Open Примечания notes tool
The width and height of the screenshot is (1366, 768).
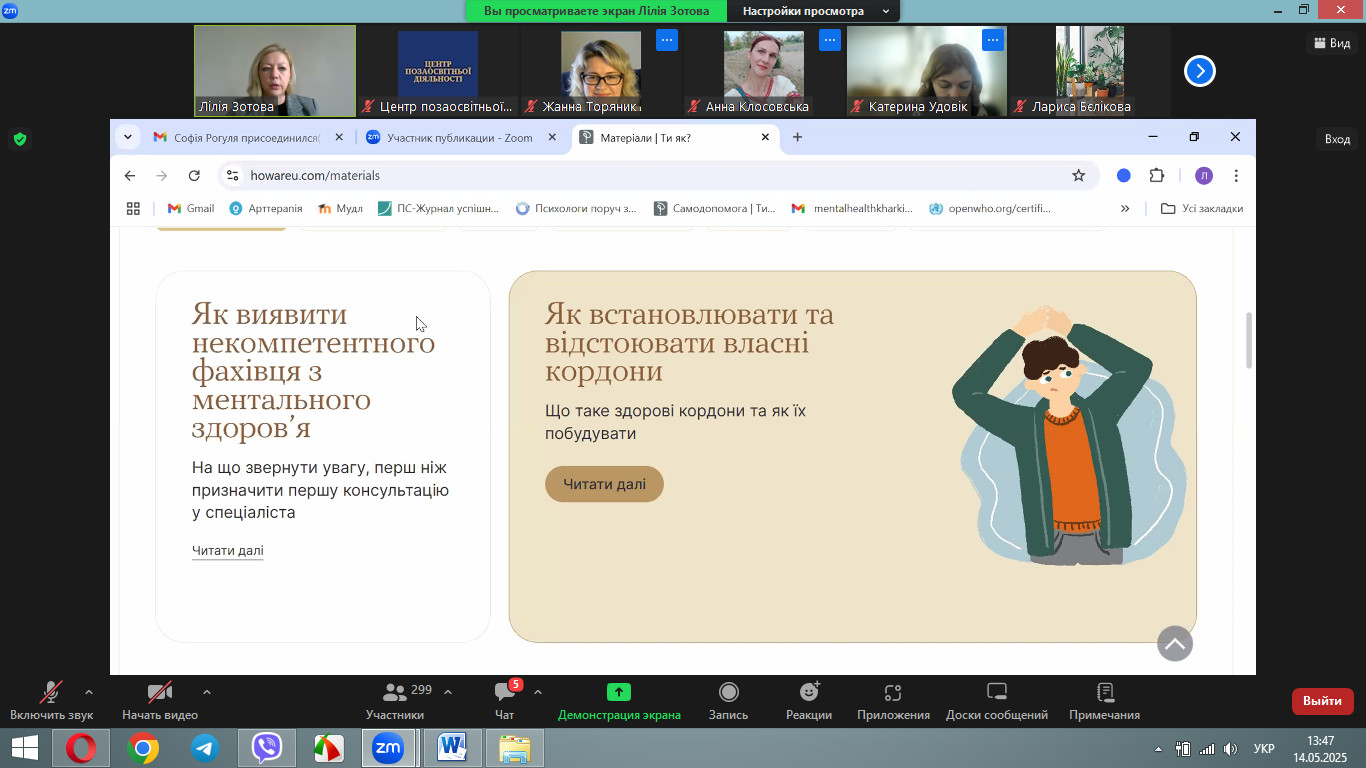(1104, 701)
